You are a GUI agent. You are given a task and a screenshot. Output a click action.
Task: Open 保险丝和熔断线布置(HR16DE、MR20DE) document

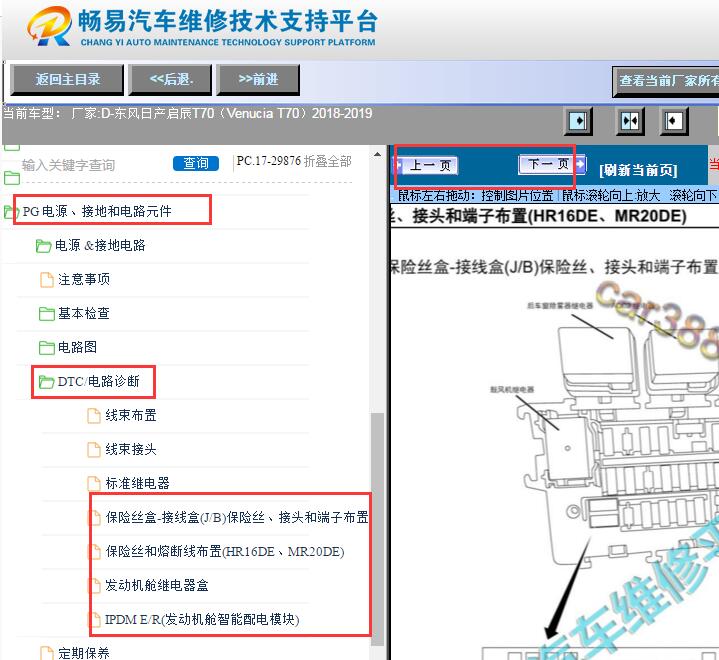coord(225,551)
